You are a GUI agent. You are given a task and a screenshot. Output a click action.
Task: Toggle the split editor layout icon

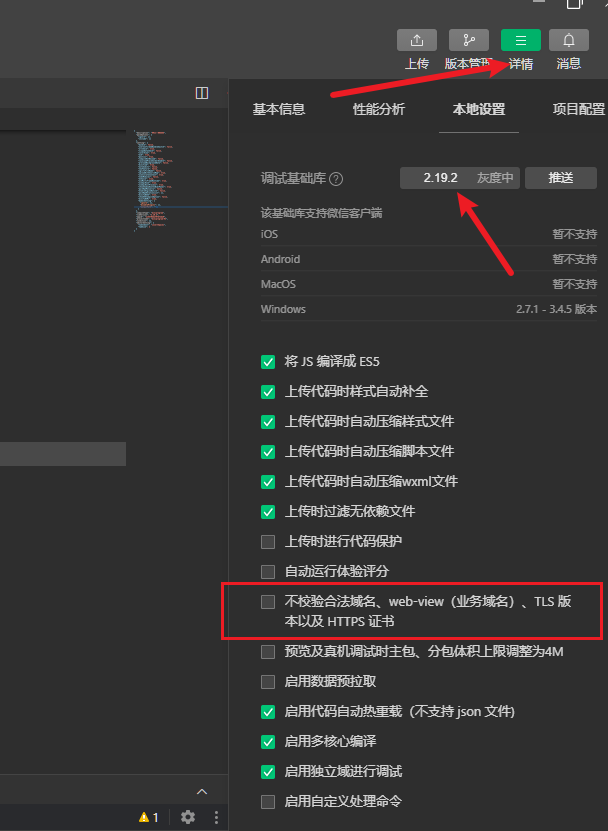point(202,93)
